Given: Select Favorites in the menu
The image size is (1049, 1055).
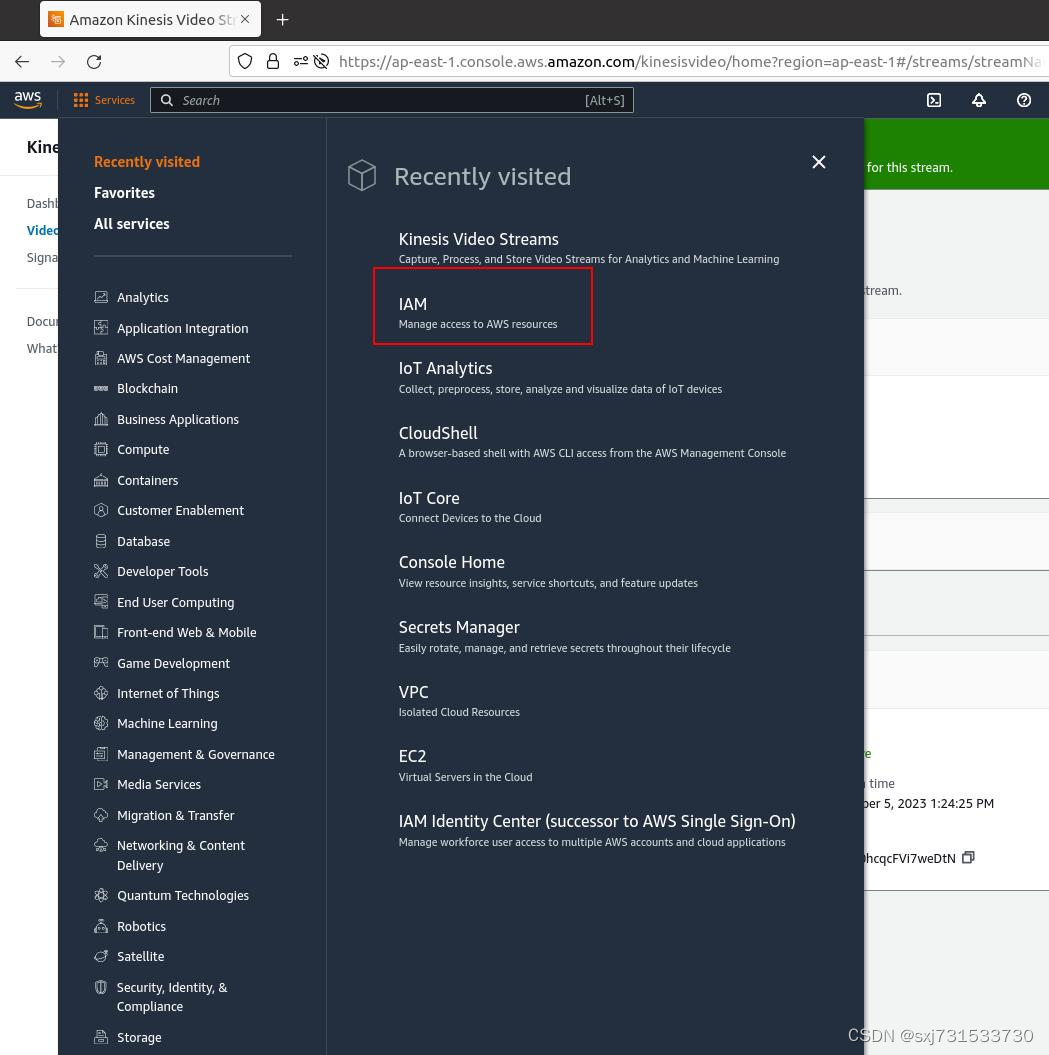Looking at the screenshot, I should (x=124, y=192).
